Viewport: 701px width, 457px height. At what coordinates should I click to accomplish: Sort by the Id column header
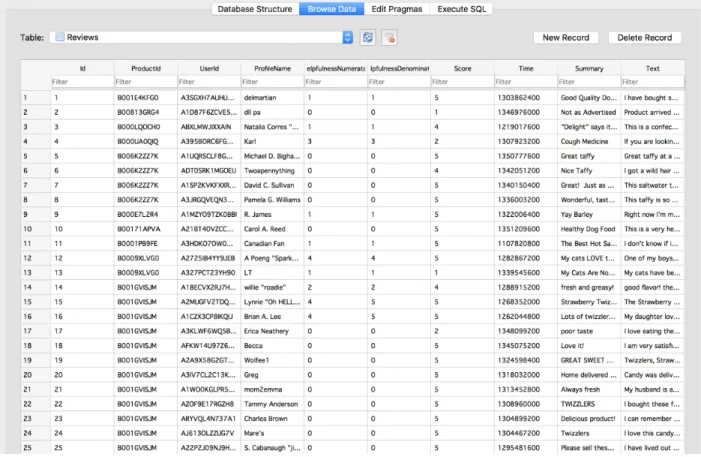point(82,68)
